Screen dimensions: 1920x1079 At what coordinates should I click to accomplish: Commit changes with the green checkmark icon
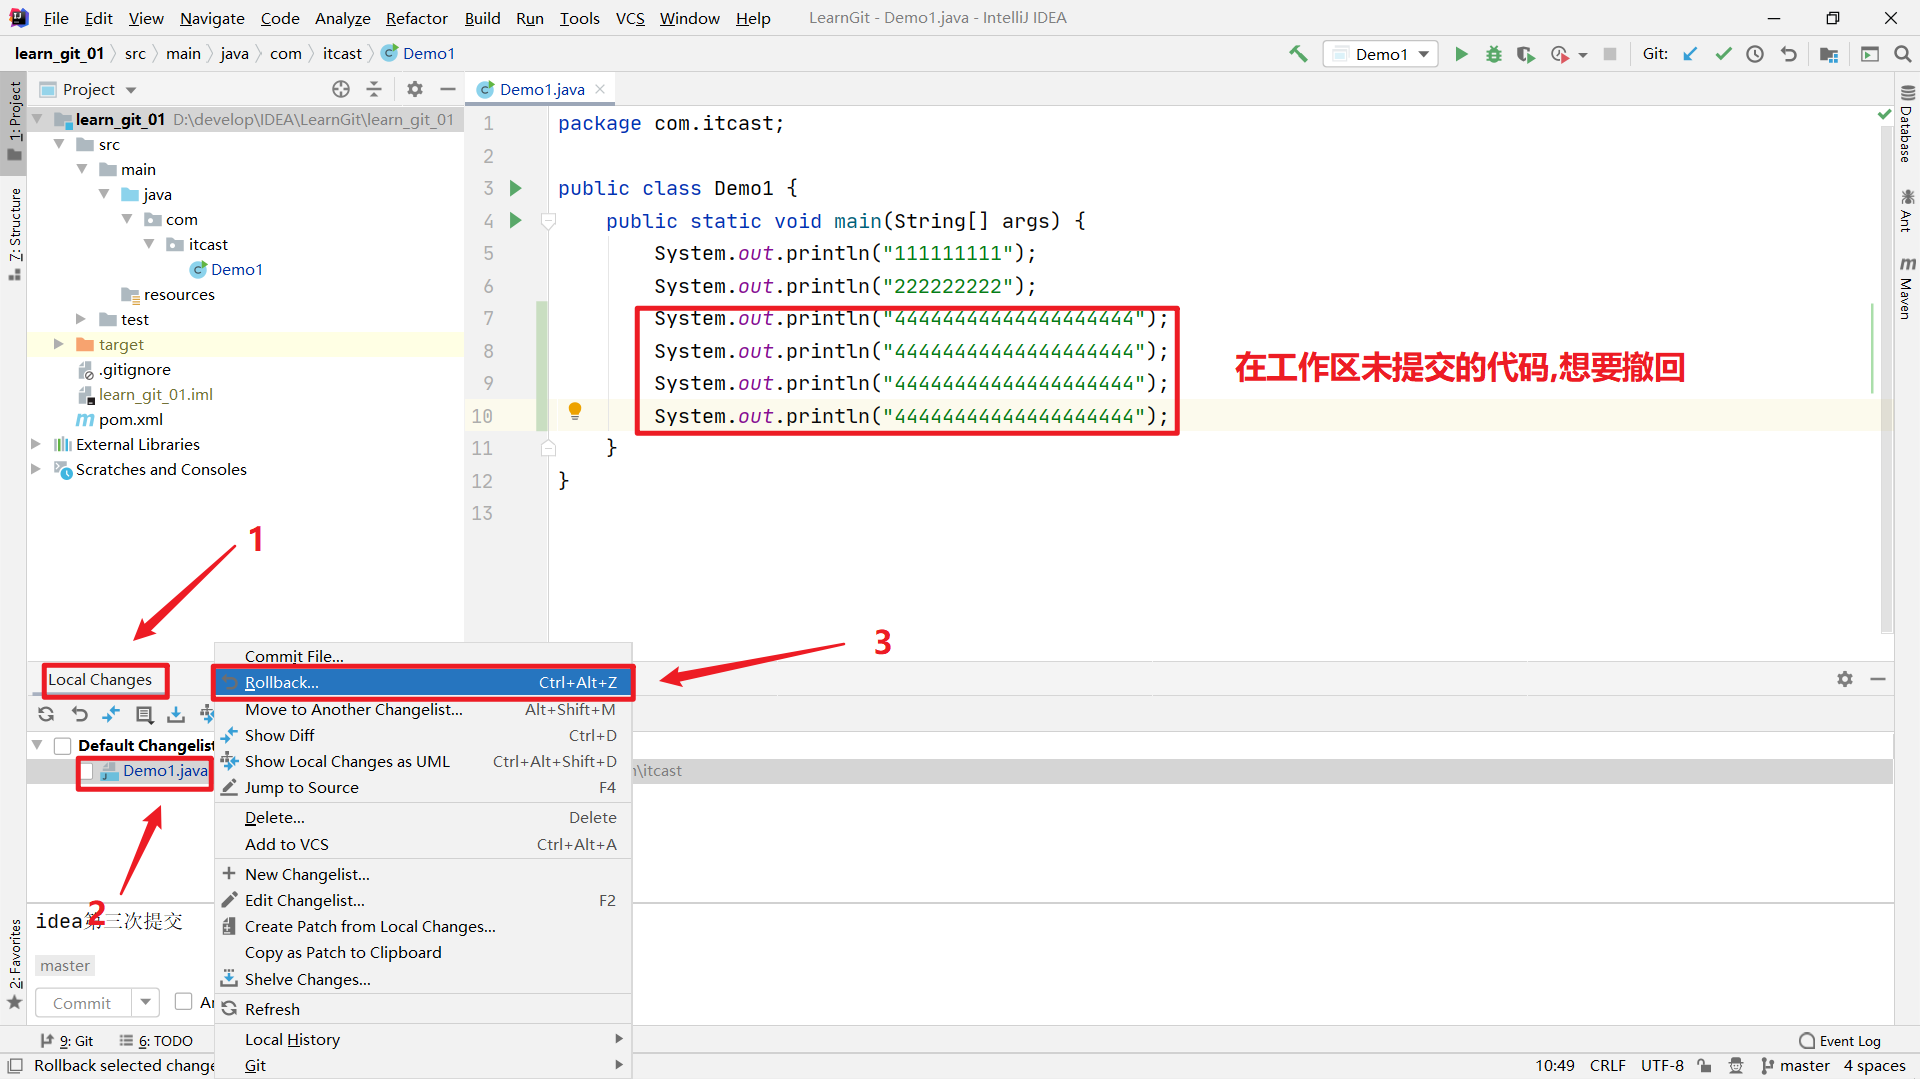pos(1723,54)
